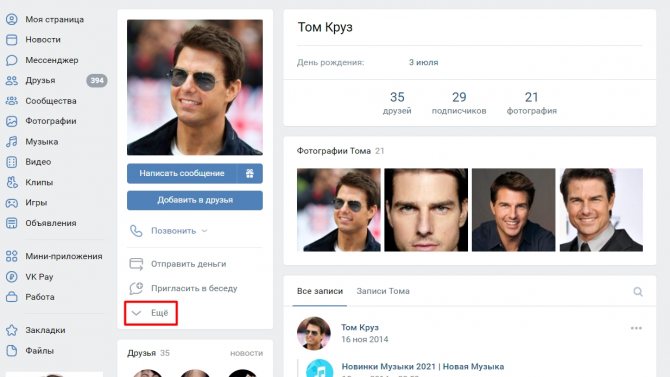Click the gift icon beside Написать сообщение
The height and width of the screenshot is (377, 670).
pyautogui.click(x=250, y=173)
